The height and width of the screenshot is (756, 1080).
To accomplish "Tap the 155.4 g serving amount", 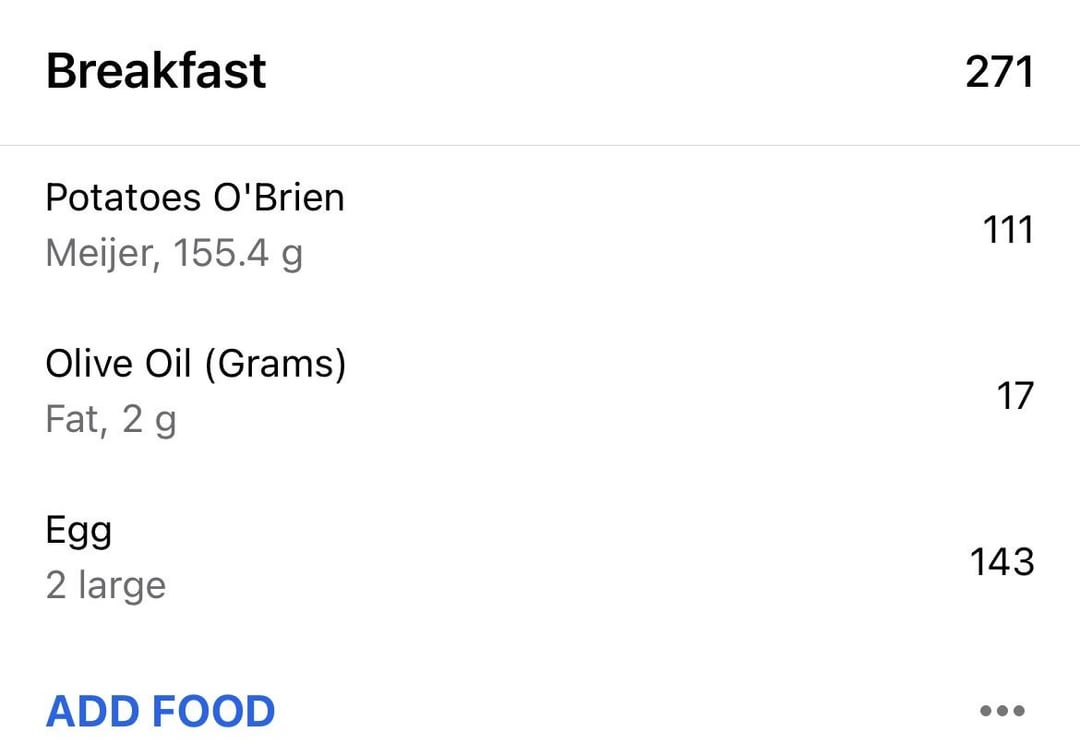I will point(238,253).
